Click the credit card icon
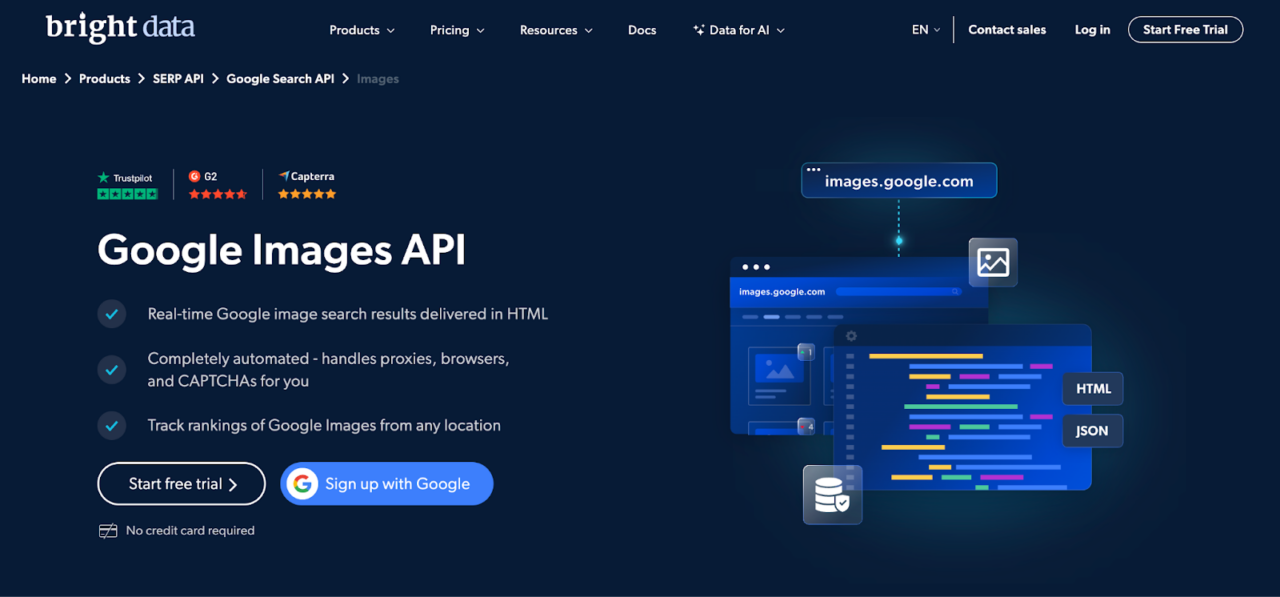Viewport: 1280px width, 597px height. click(108, 531)
